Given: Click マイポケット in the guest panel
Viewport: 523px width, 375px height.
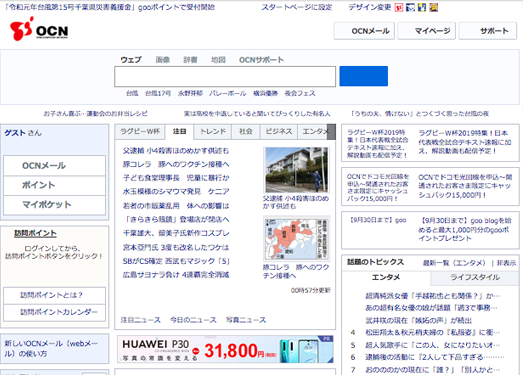Looking at the screenshot, I should click(x=54, y=205).
